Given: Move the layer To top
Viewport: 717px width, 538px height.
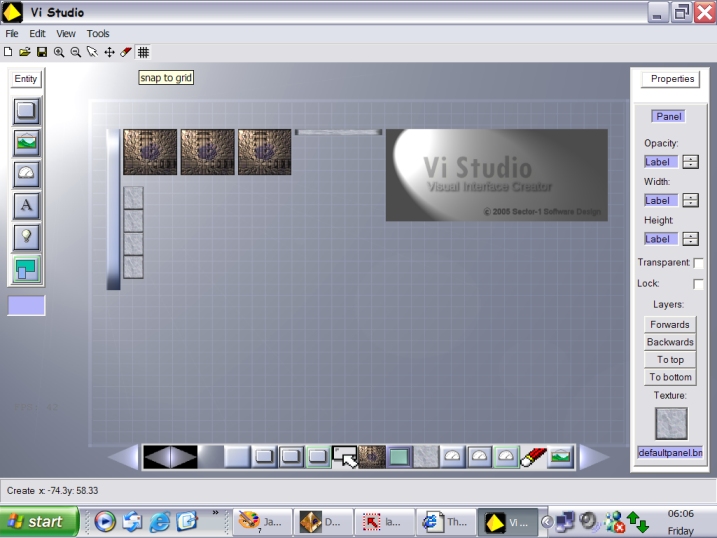Looking at the screenshot, I should click(670, 360).
